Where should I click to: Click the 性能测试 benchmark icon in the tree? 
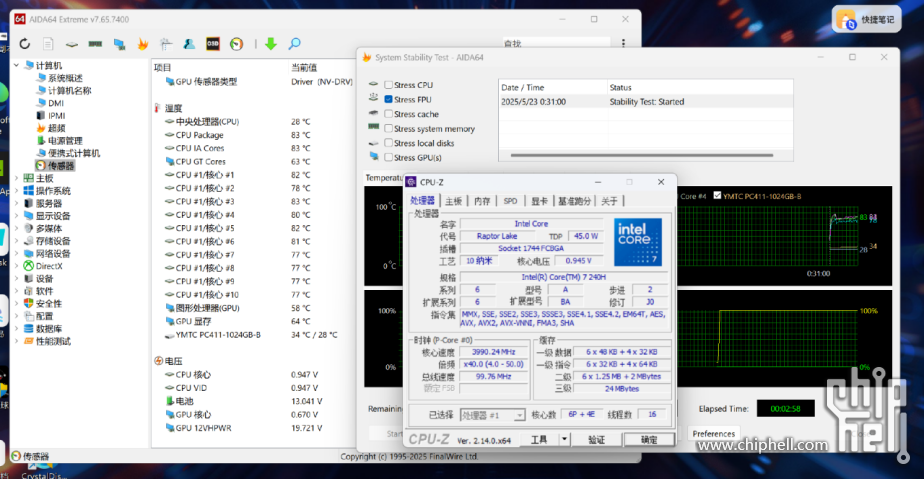click(x=28, y=341)
